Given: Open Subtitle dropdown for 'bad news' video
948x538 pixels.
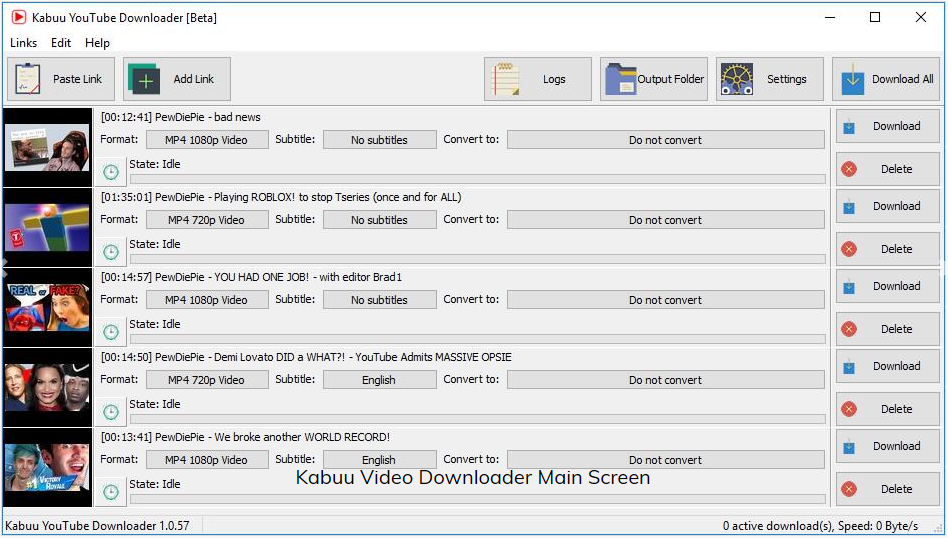Looking at the screenshot, I should click(x=380, y=140).
